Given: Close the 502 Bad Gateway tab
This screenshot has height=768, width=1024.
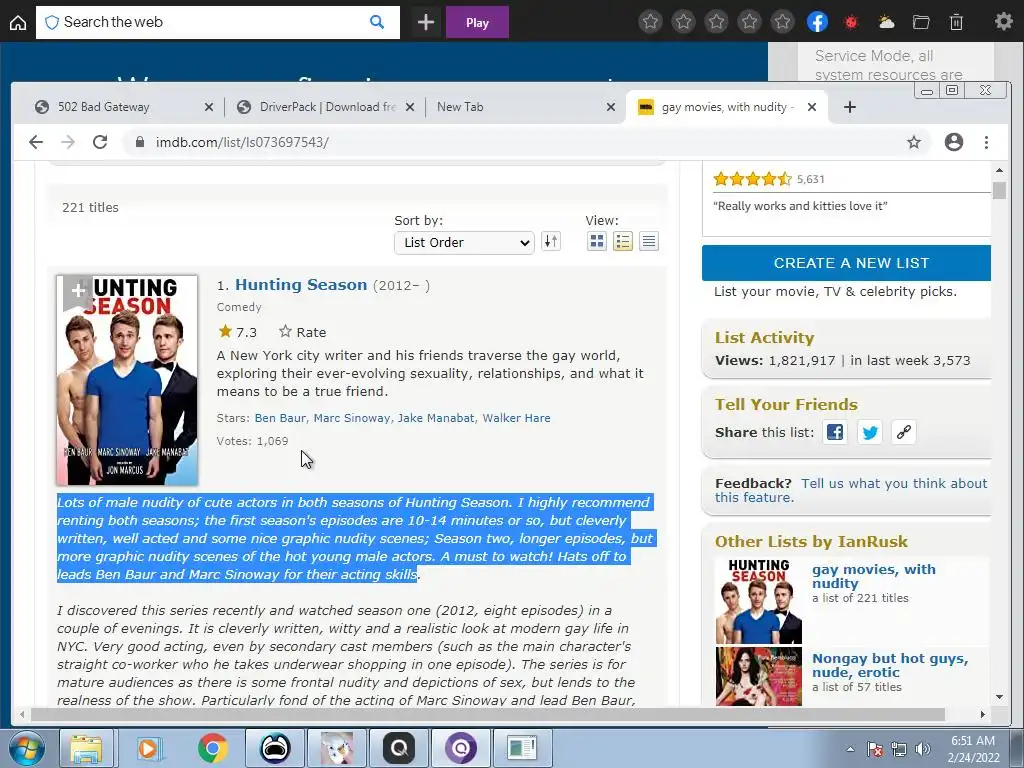Looking at the screenshot, I should [209, 106].
